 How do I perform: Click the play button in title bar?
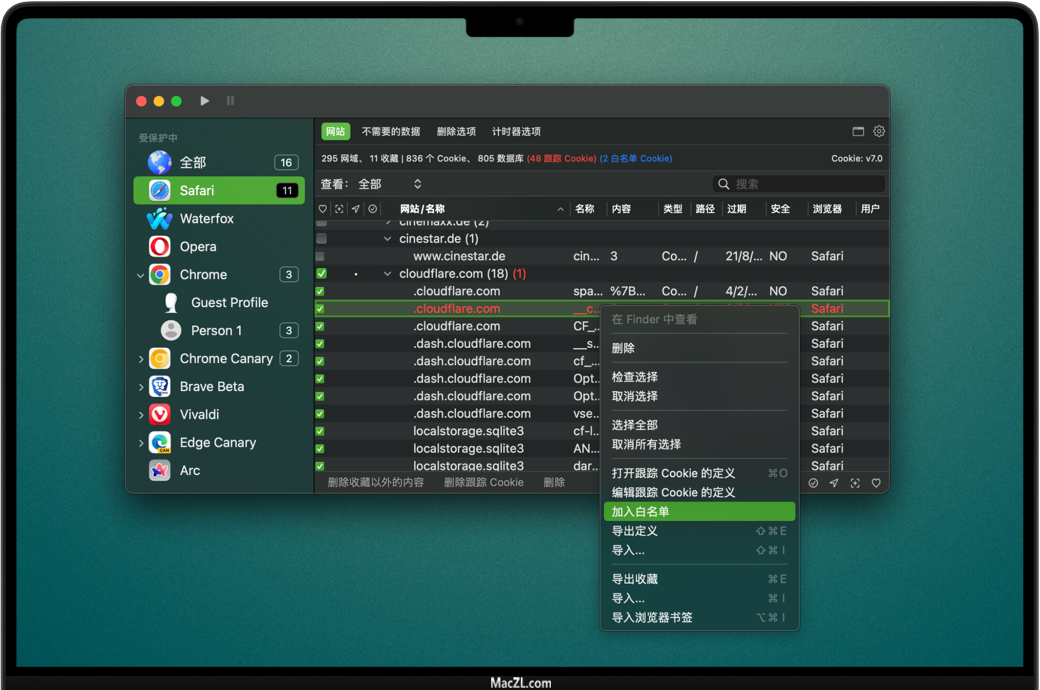tap(205, 101)
